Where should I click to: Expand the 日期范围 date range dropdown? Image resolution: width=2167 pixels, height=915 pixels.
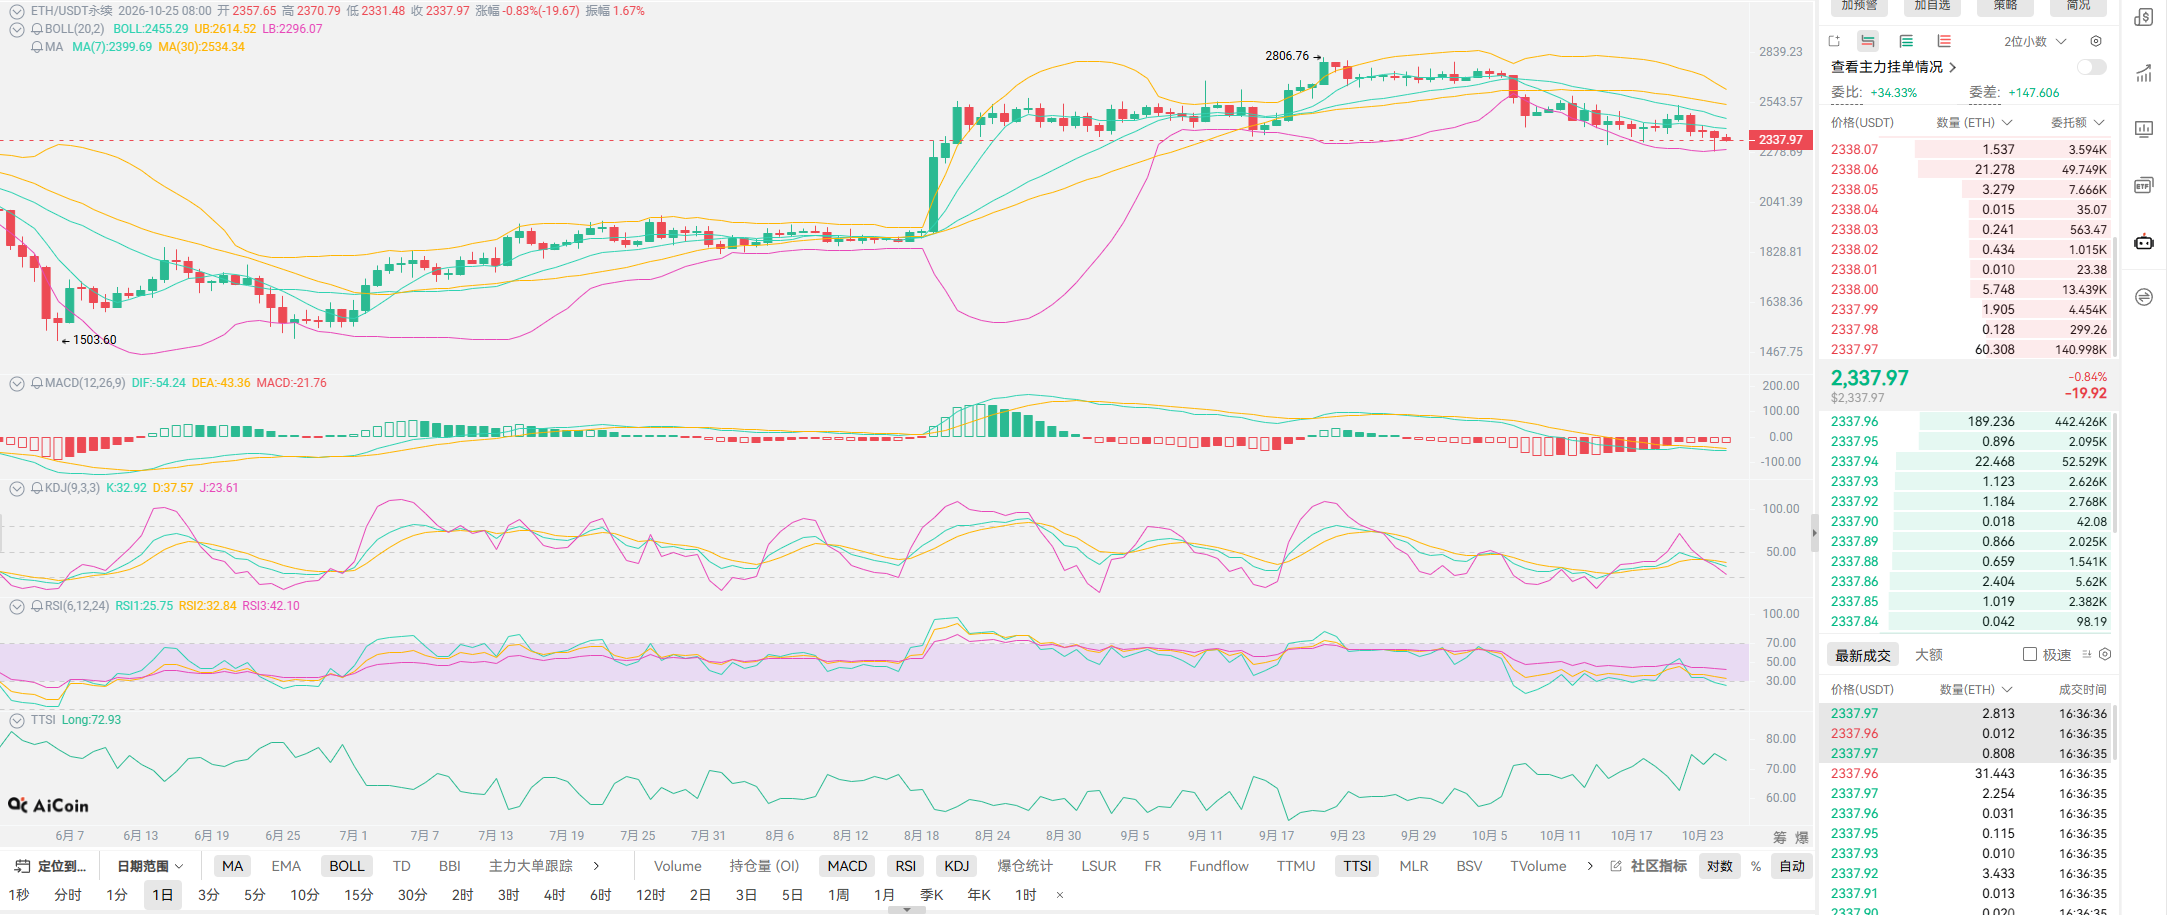pos(150,866)
